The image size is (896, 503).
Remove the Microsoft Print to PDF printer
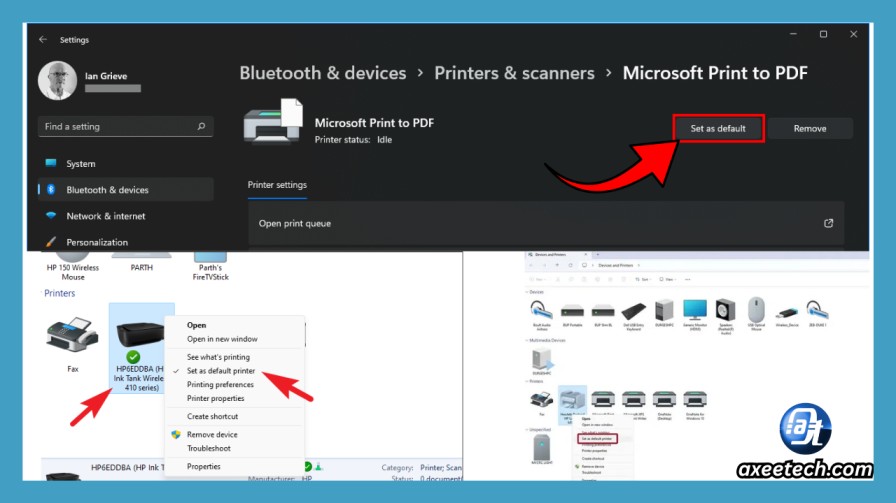[810, 129]
